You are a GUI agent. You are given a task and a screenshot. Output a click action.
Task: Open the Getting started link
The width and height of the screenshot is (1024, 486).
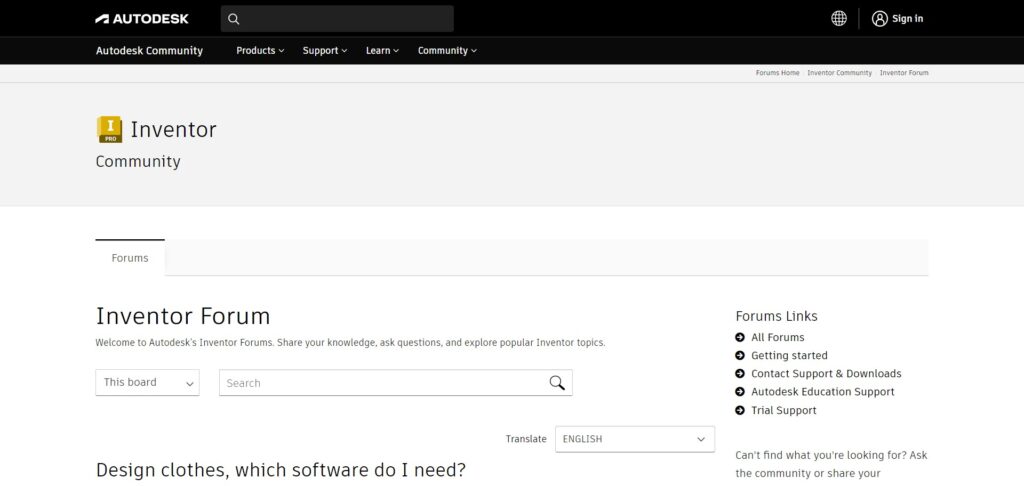click(x=789, y=355)
